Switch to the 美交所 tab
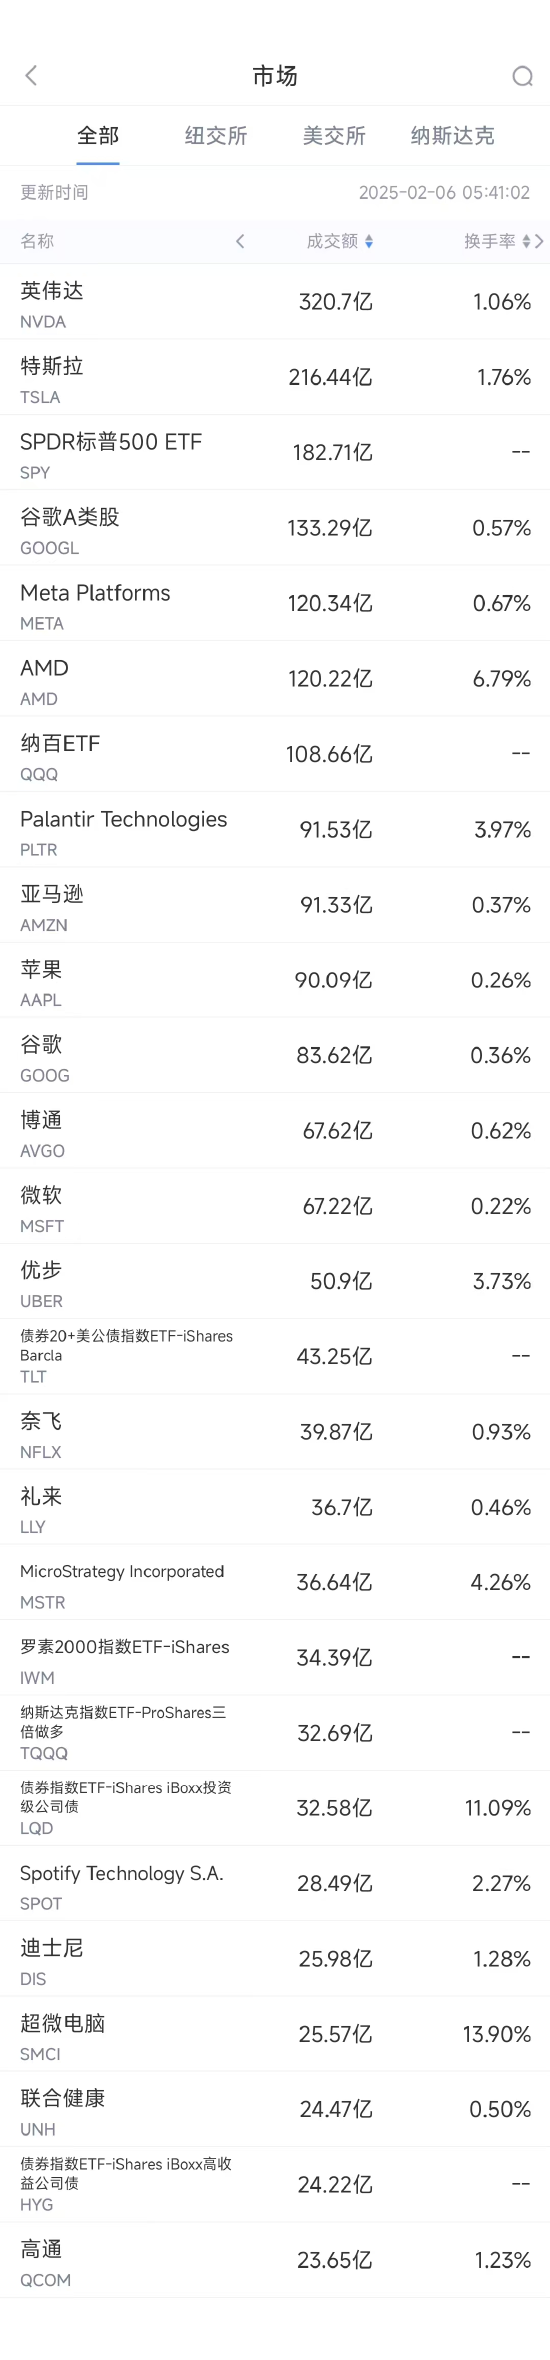Viewport: 550px width, 2360px height. 334,136
